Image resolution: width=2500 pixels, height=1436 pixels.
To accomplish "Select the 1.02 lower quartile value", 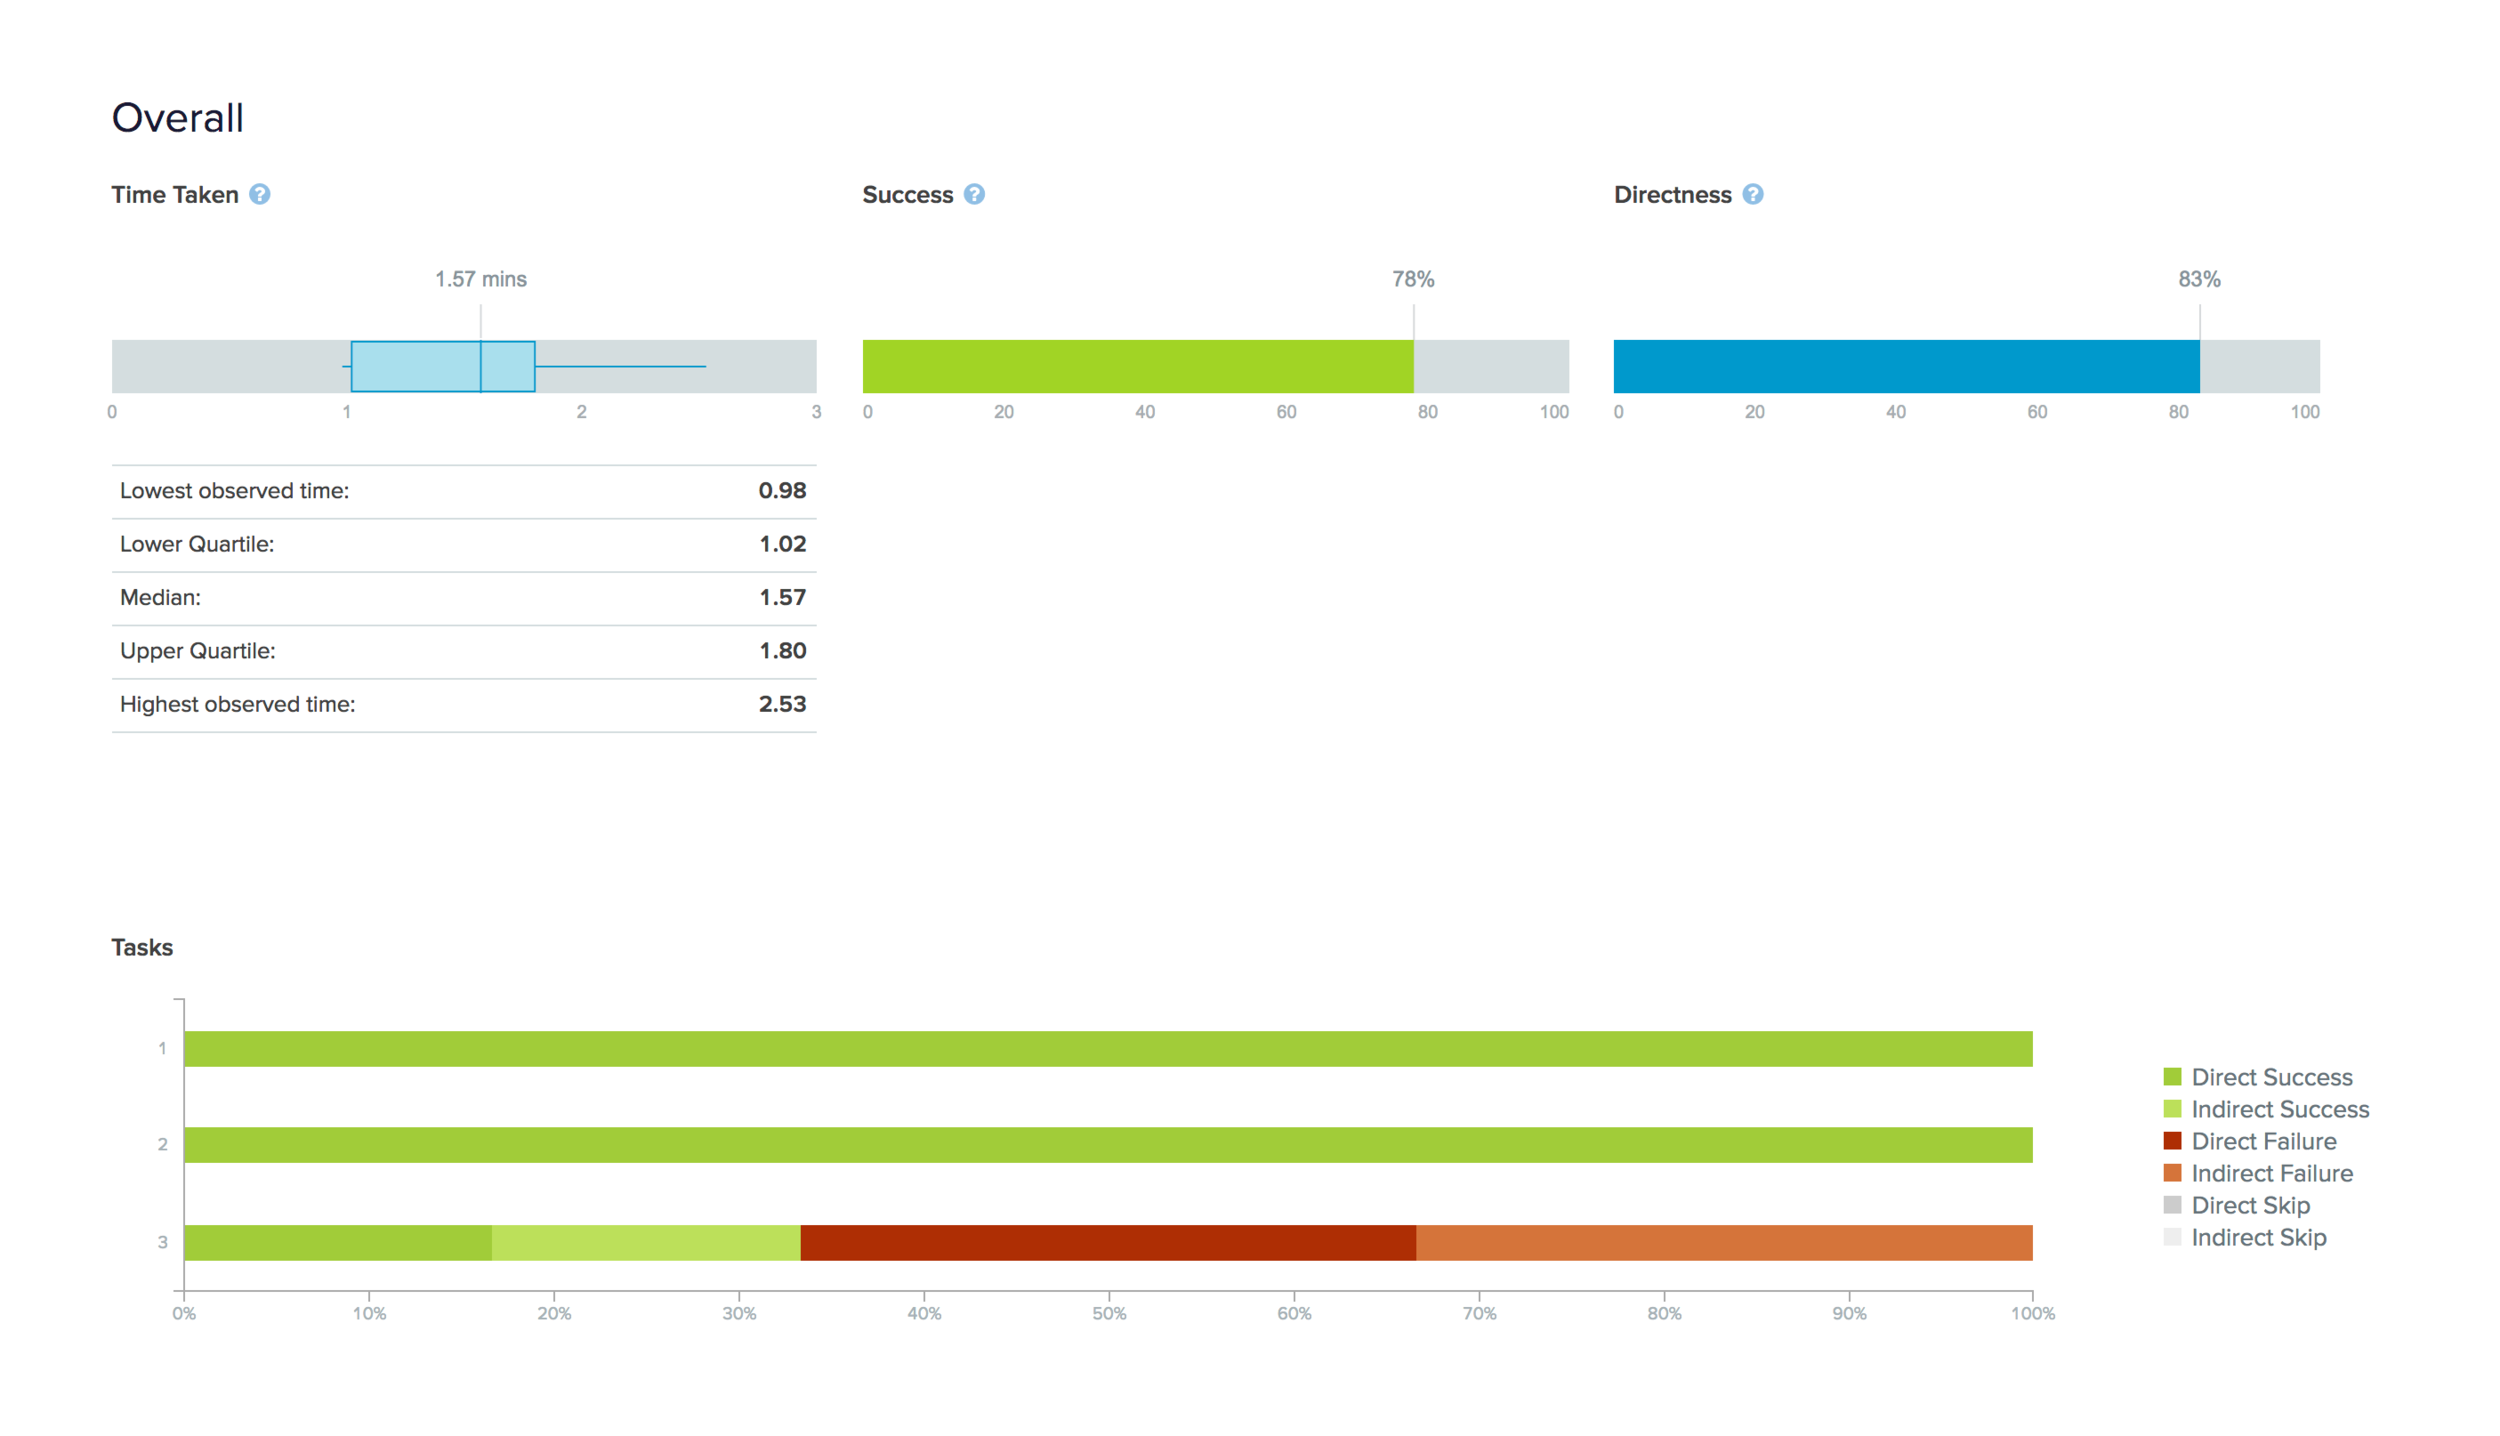I will 782,544.
